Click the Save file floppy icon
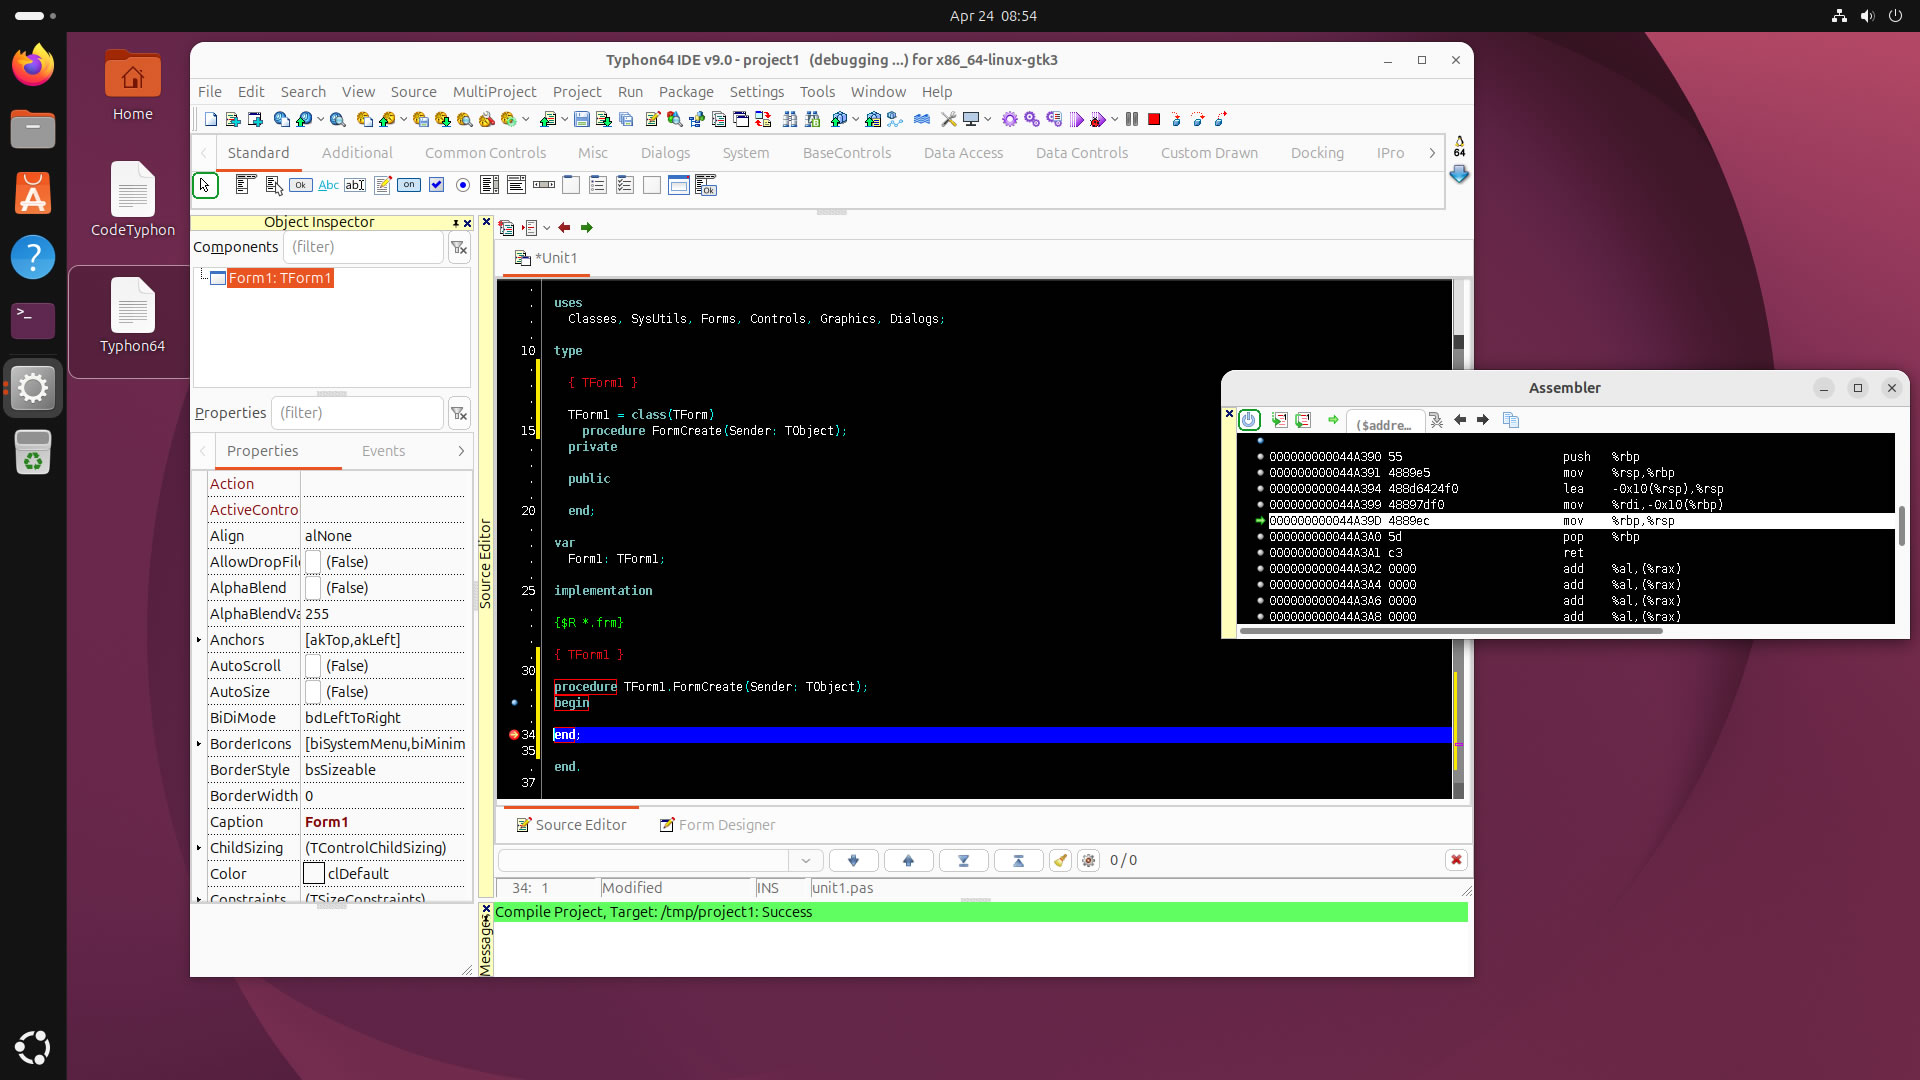The image size is (1920, 1080). click(581, 119)
